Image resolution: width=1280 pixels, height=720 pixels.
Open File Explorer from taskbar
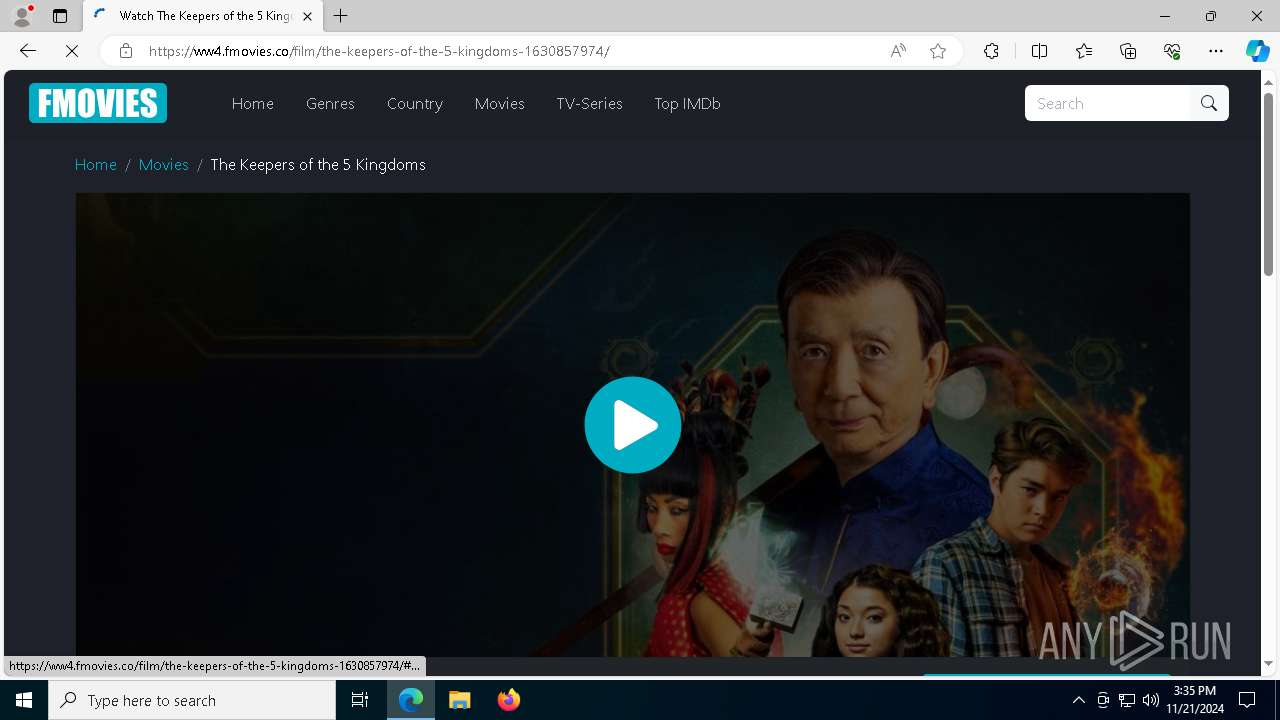(x=460, y=700)
